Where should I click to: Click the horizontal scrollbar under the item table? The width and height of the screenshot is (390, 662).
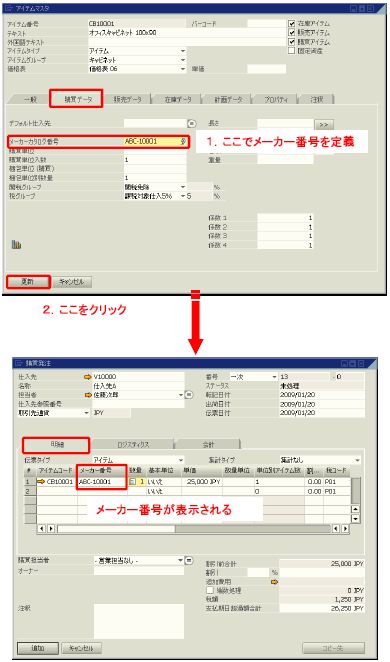[194, 529]
